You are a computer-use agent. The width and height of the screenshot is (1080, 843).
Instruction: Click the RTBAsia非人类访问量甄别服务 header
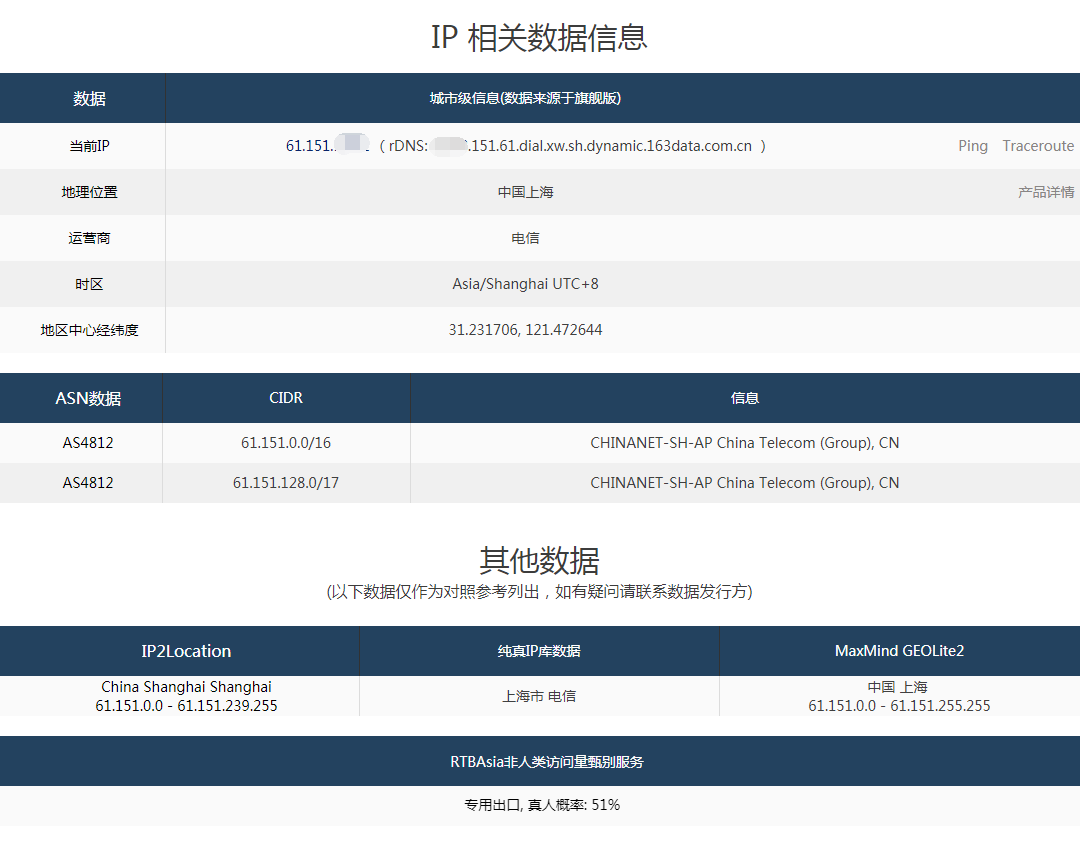point(546,762)
